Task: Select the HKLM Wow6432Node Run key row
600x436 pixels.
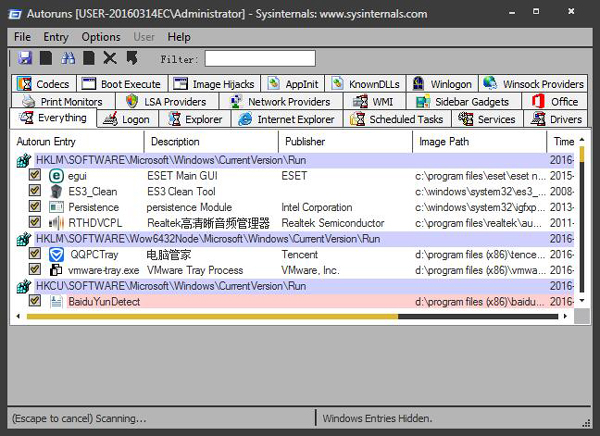Action: point(295,239)
